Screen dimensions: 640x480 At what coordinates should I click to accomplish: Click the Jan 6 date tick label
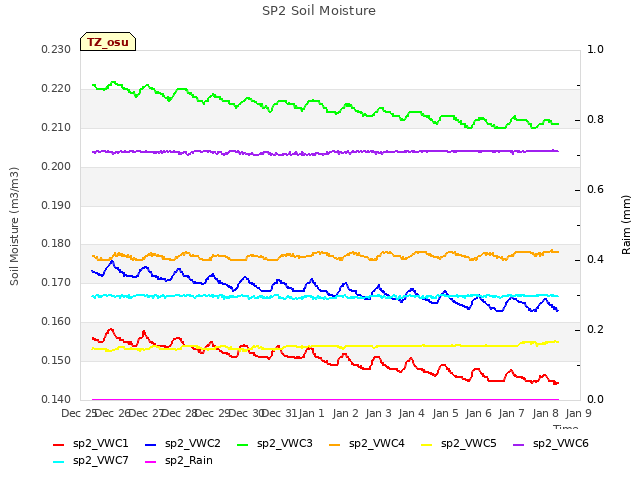pos(478,413)
